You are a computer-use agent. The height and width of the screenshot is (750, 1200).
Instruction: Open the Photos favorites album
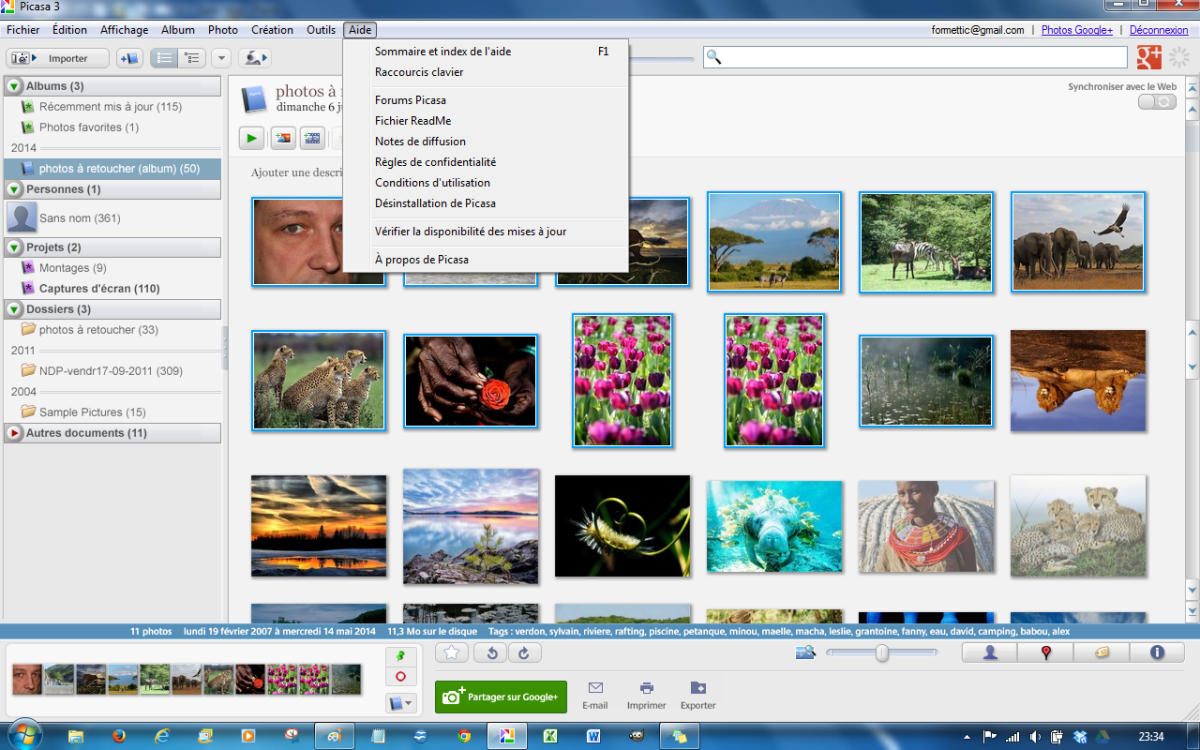[x=88, y=128]
